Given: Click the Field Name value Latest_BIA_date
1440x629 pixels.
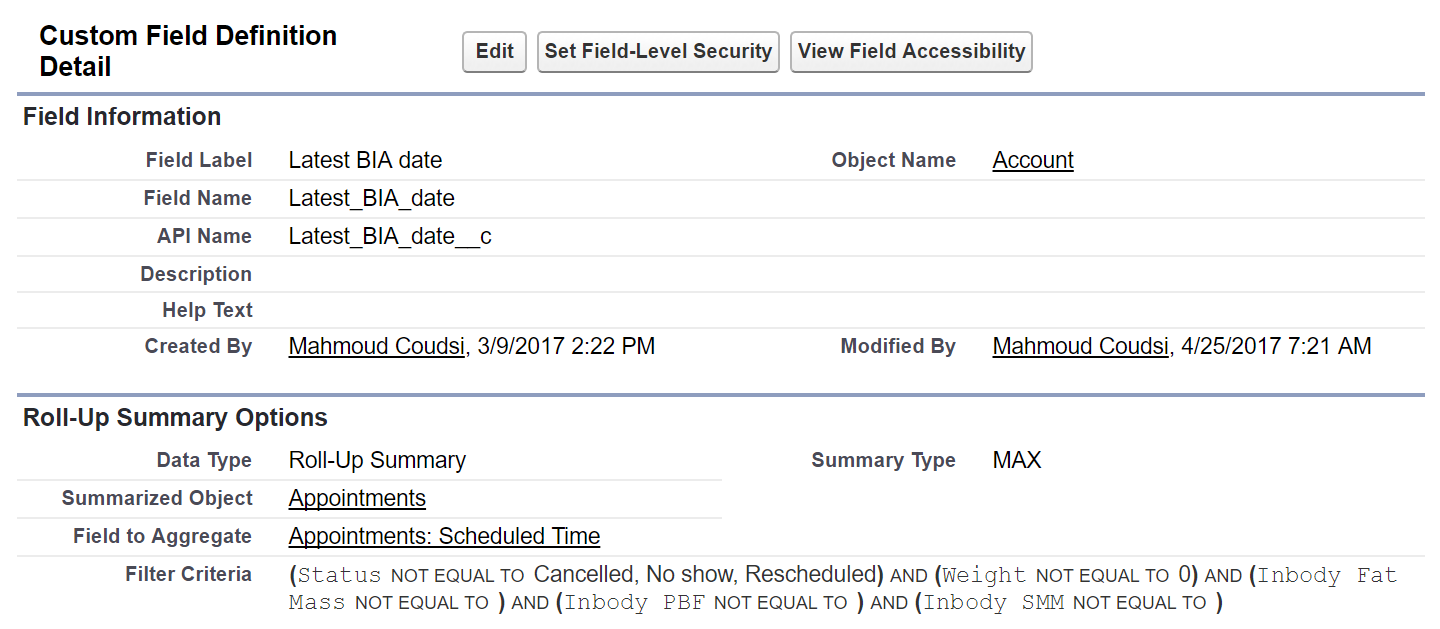Looking at the screenshot, I should coord(371,198).
